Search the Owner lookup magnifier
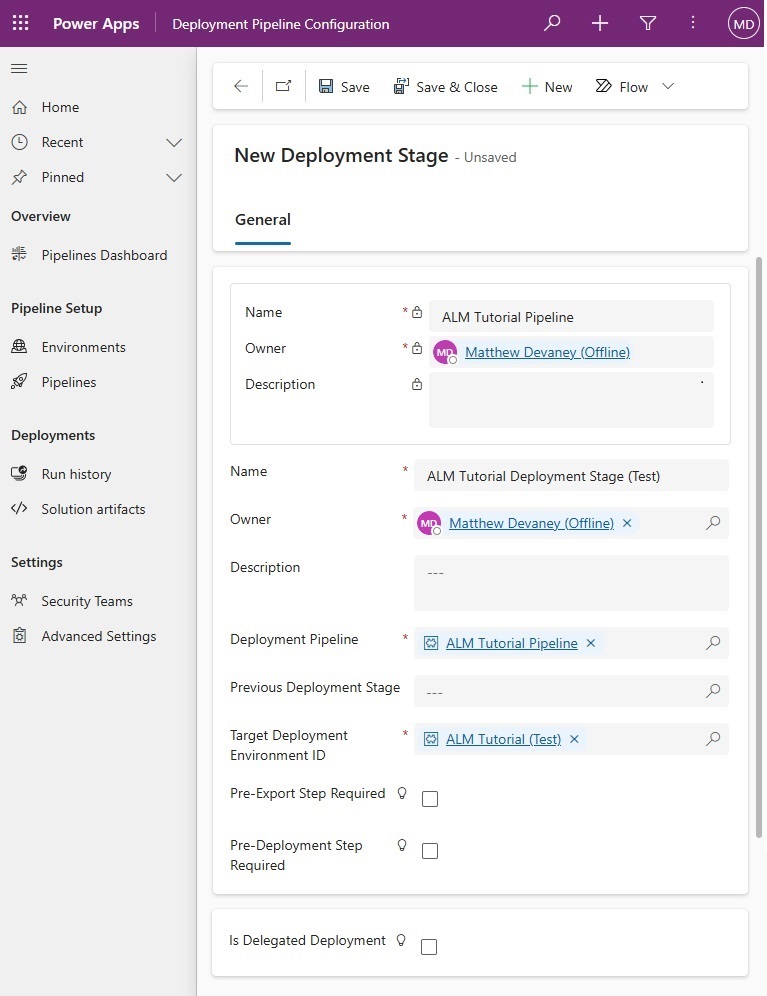The width and height of the screenshot is (767, 996). pyautogui.click(x=713, y=523)
